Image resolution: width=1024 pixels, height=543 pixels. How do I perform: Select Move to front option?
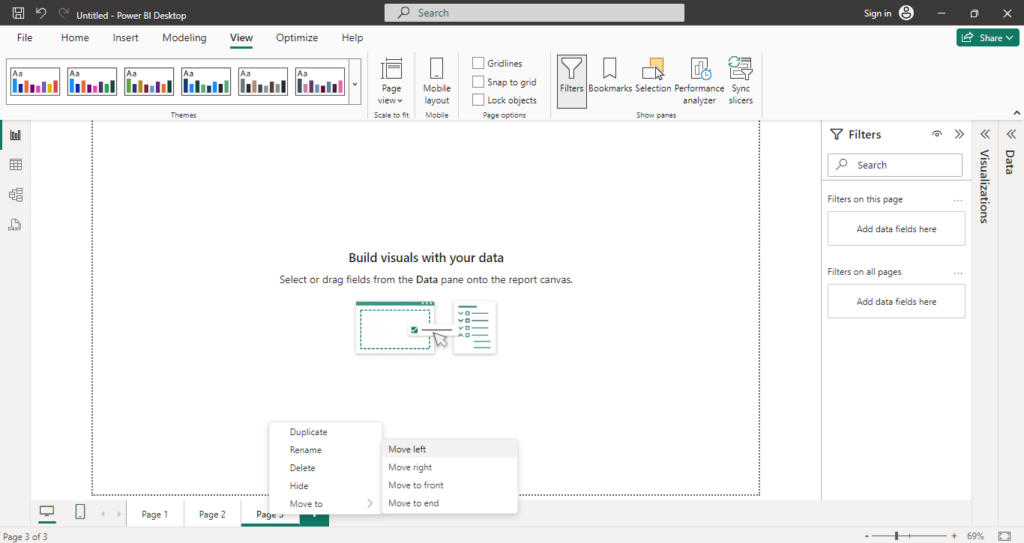pos(449,485)
